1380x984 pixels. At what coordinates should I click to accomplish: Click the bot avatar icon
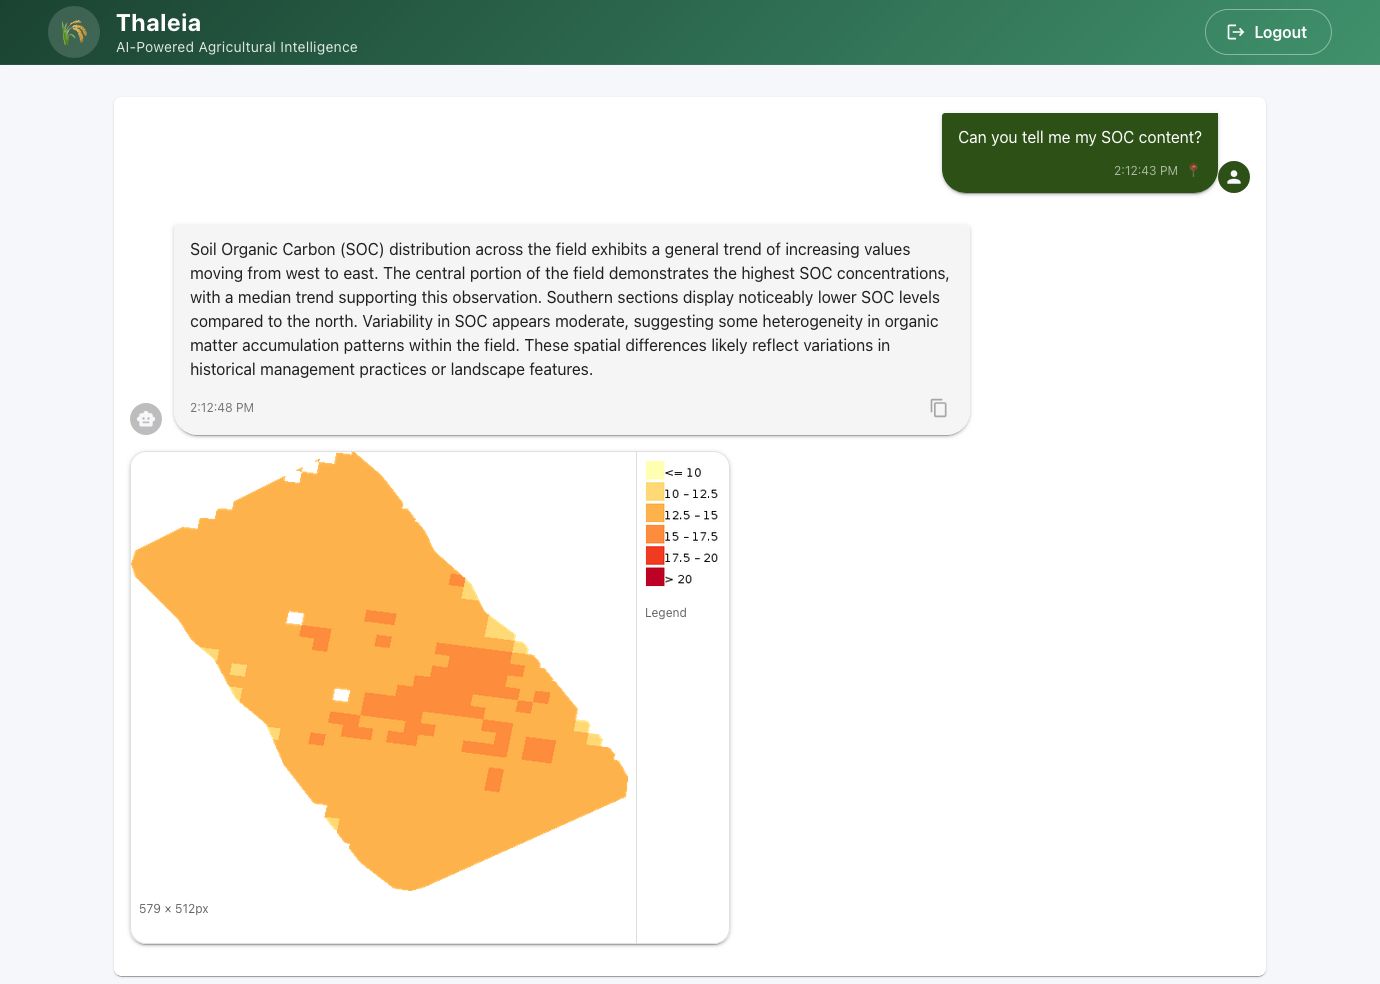click(x=146, y=419)
